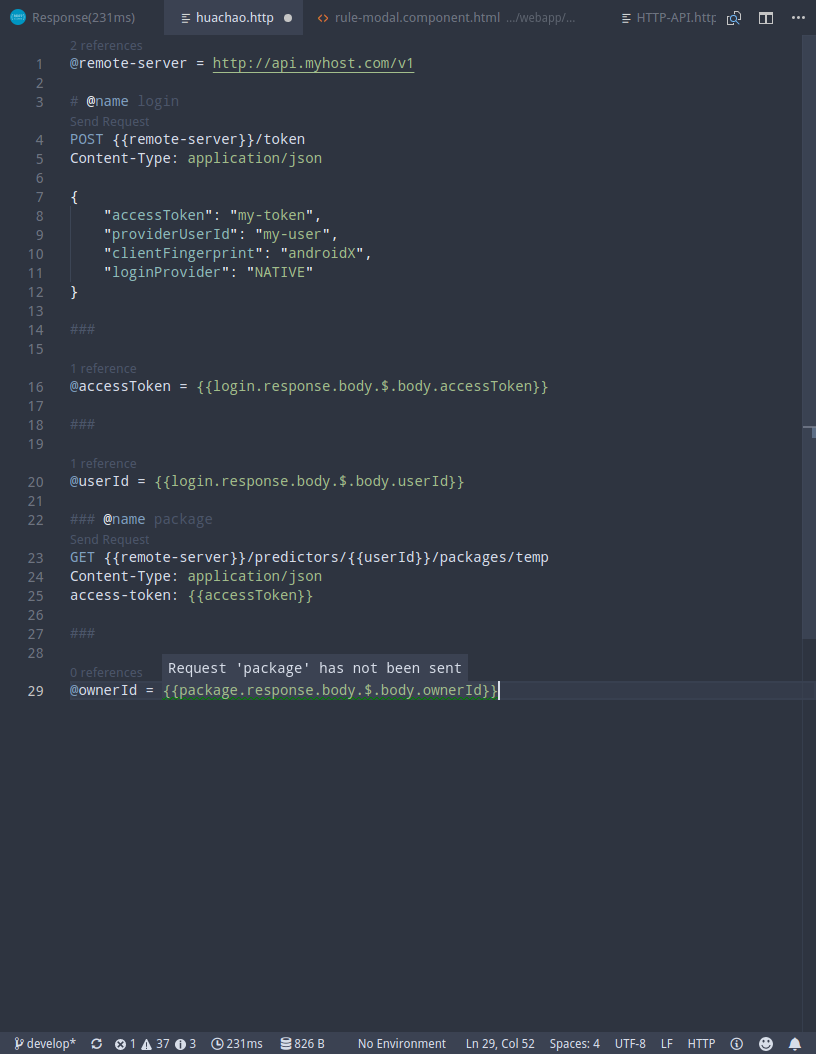Image resolution: width=816 pixels, height=1054 pixels.
Task: Click the request name 'package' on line 22
Action: (x=183, y=520)
